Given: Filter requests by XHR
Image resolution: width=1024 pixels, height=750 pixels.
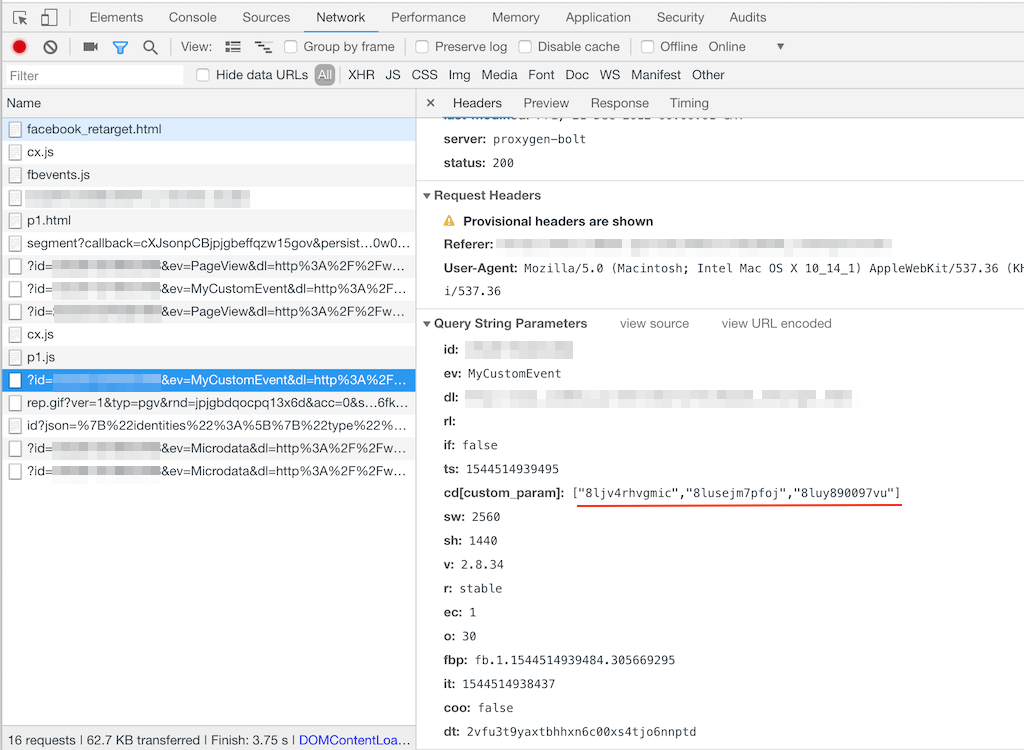Looking at the screenshot, I should [361, 75].
